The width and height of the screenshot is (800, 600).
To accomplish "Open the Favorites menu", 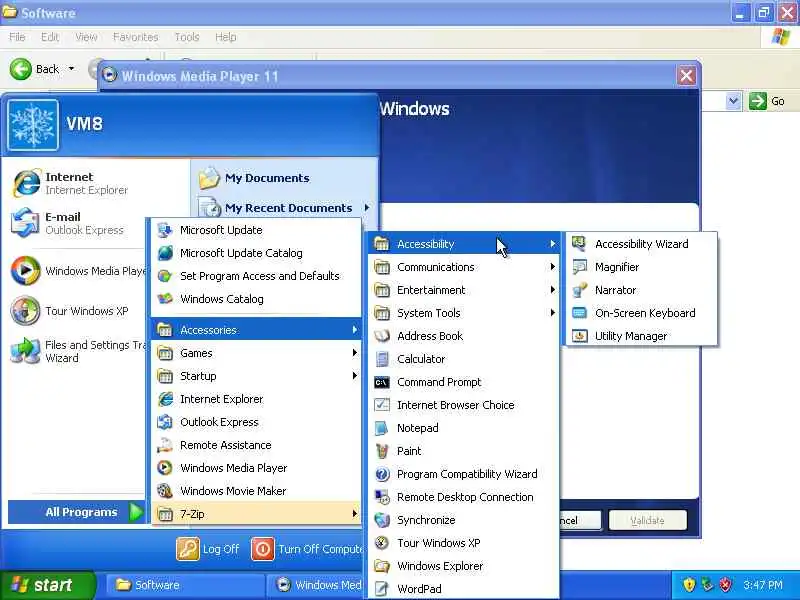I will pyautogui.click(x=135, y=37).
